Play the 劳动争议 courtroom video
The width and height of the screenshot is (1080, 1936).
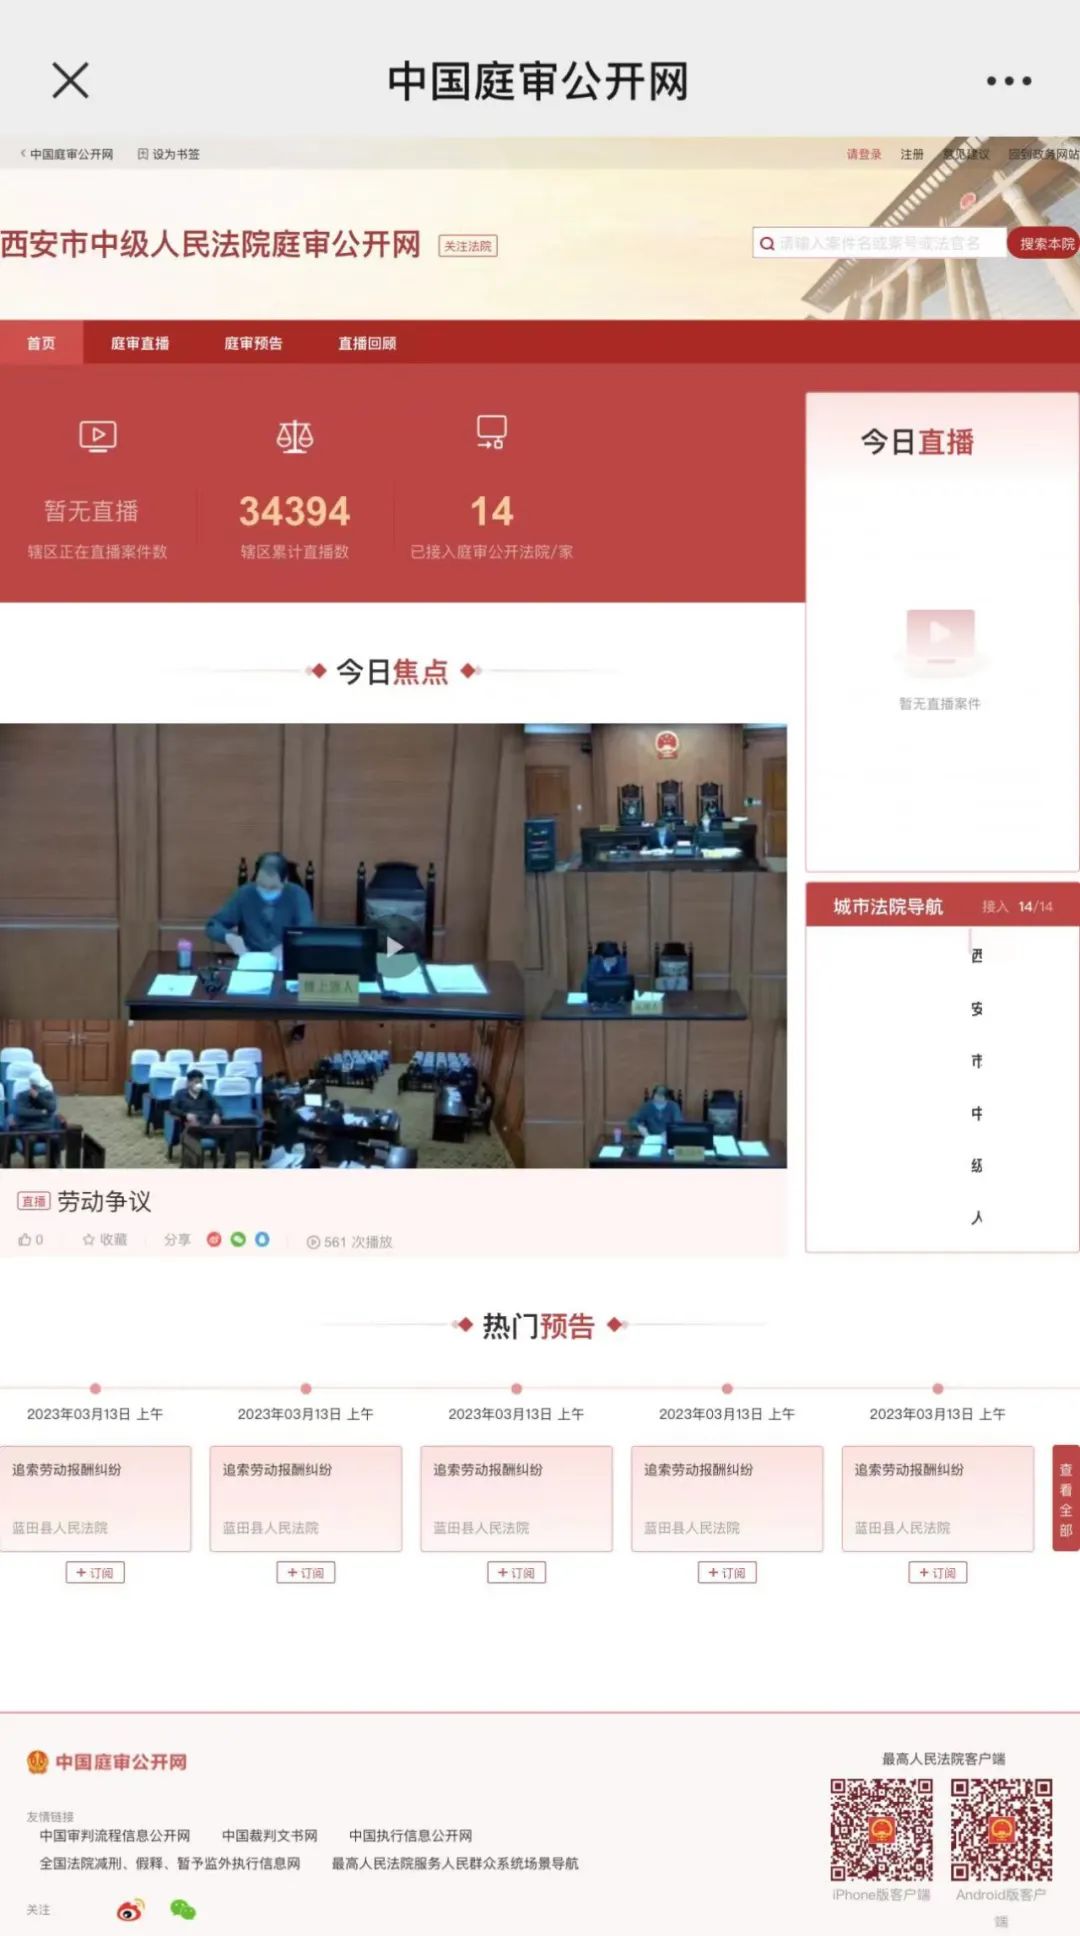point(395,946)
